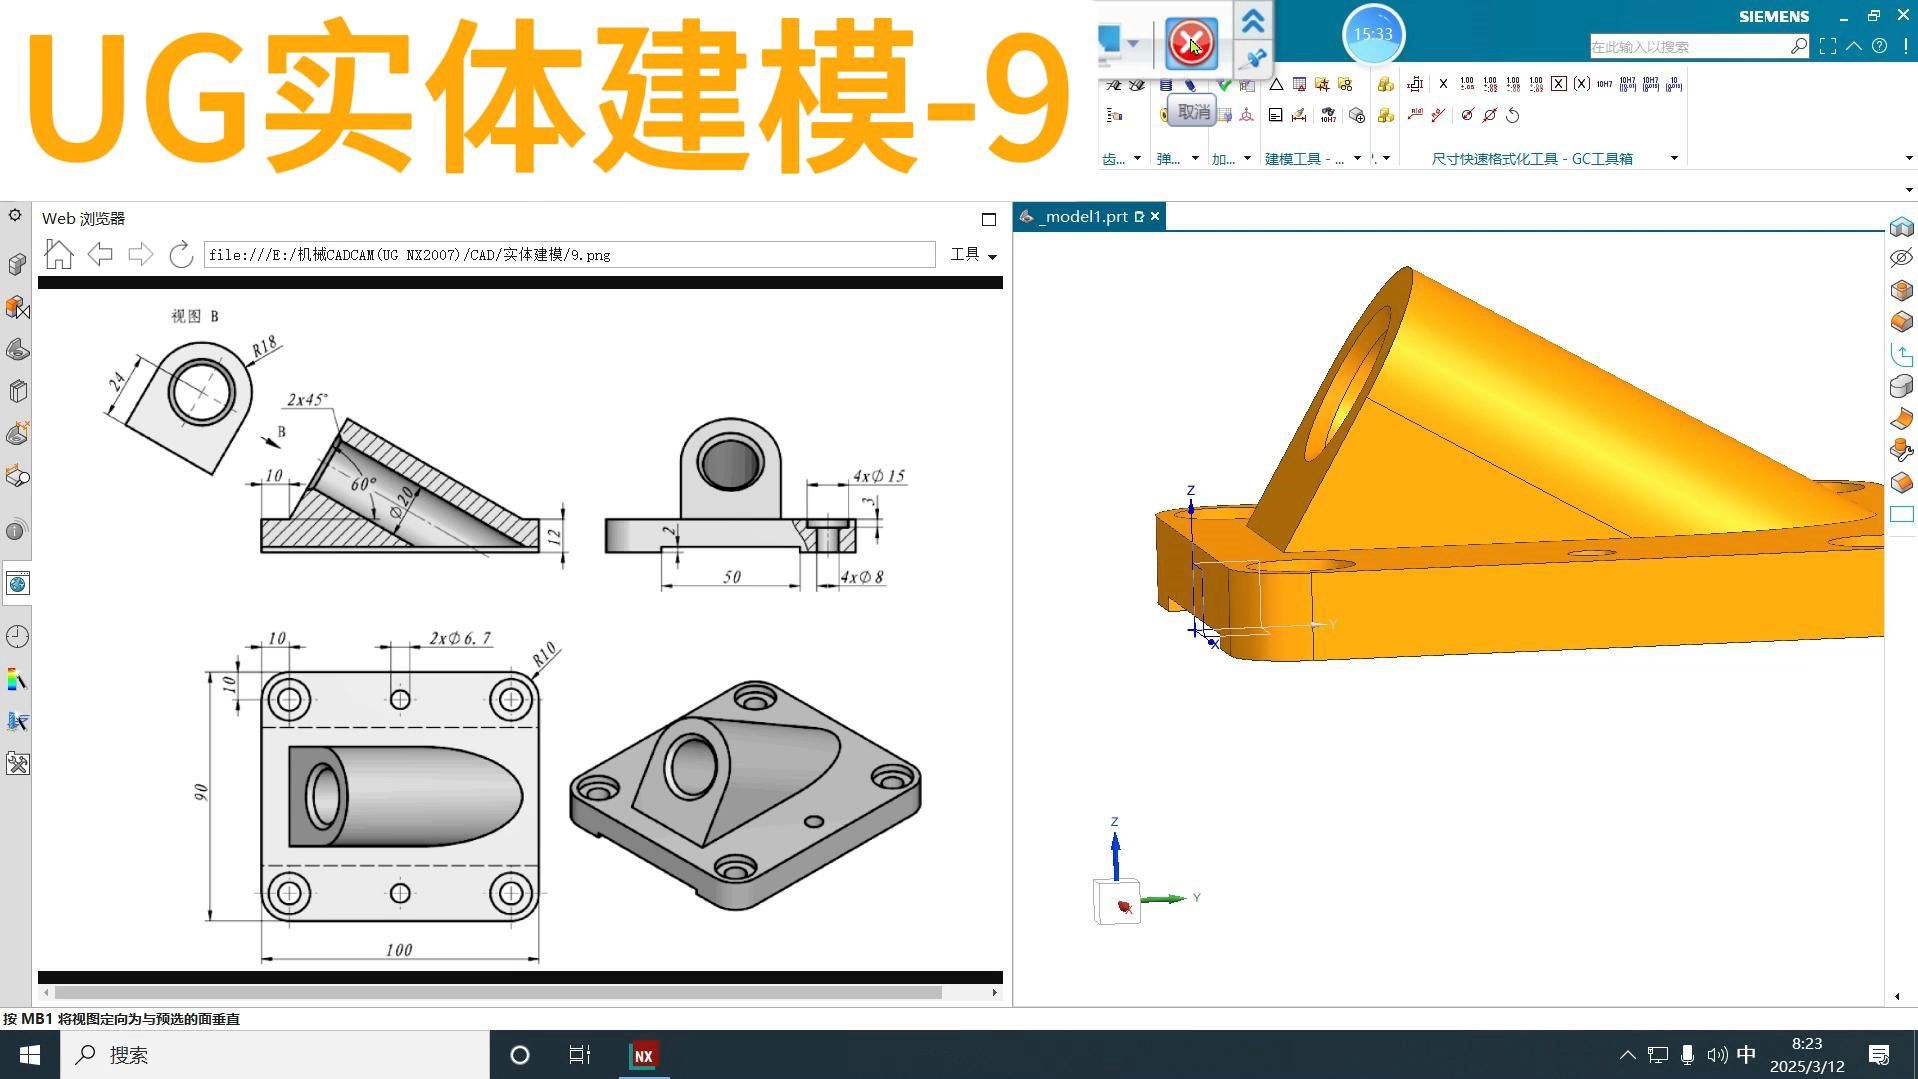Select the measure tool showing 10H7 in ribbon
The image size is (1918, 1079).
1329,116
